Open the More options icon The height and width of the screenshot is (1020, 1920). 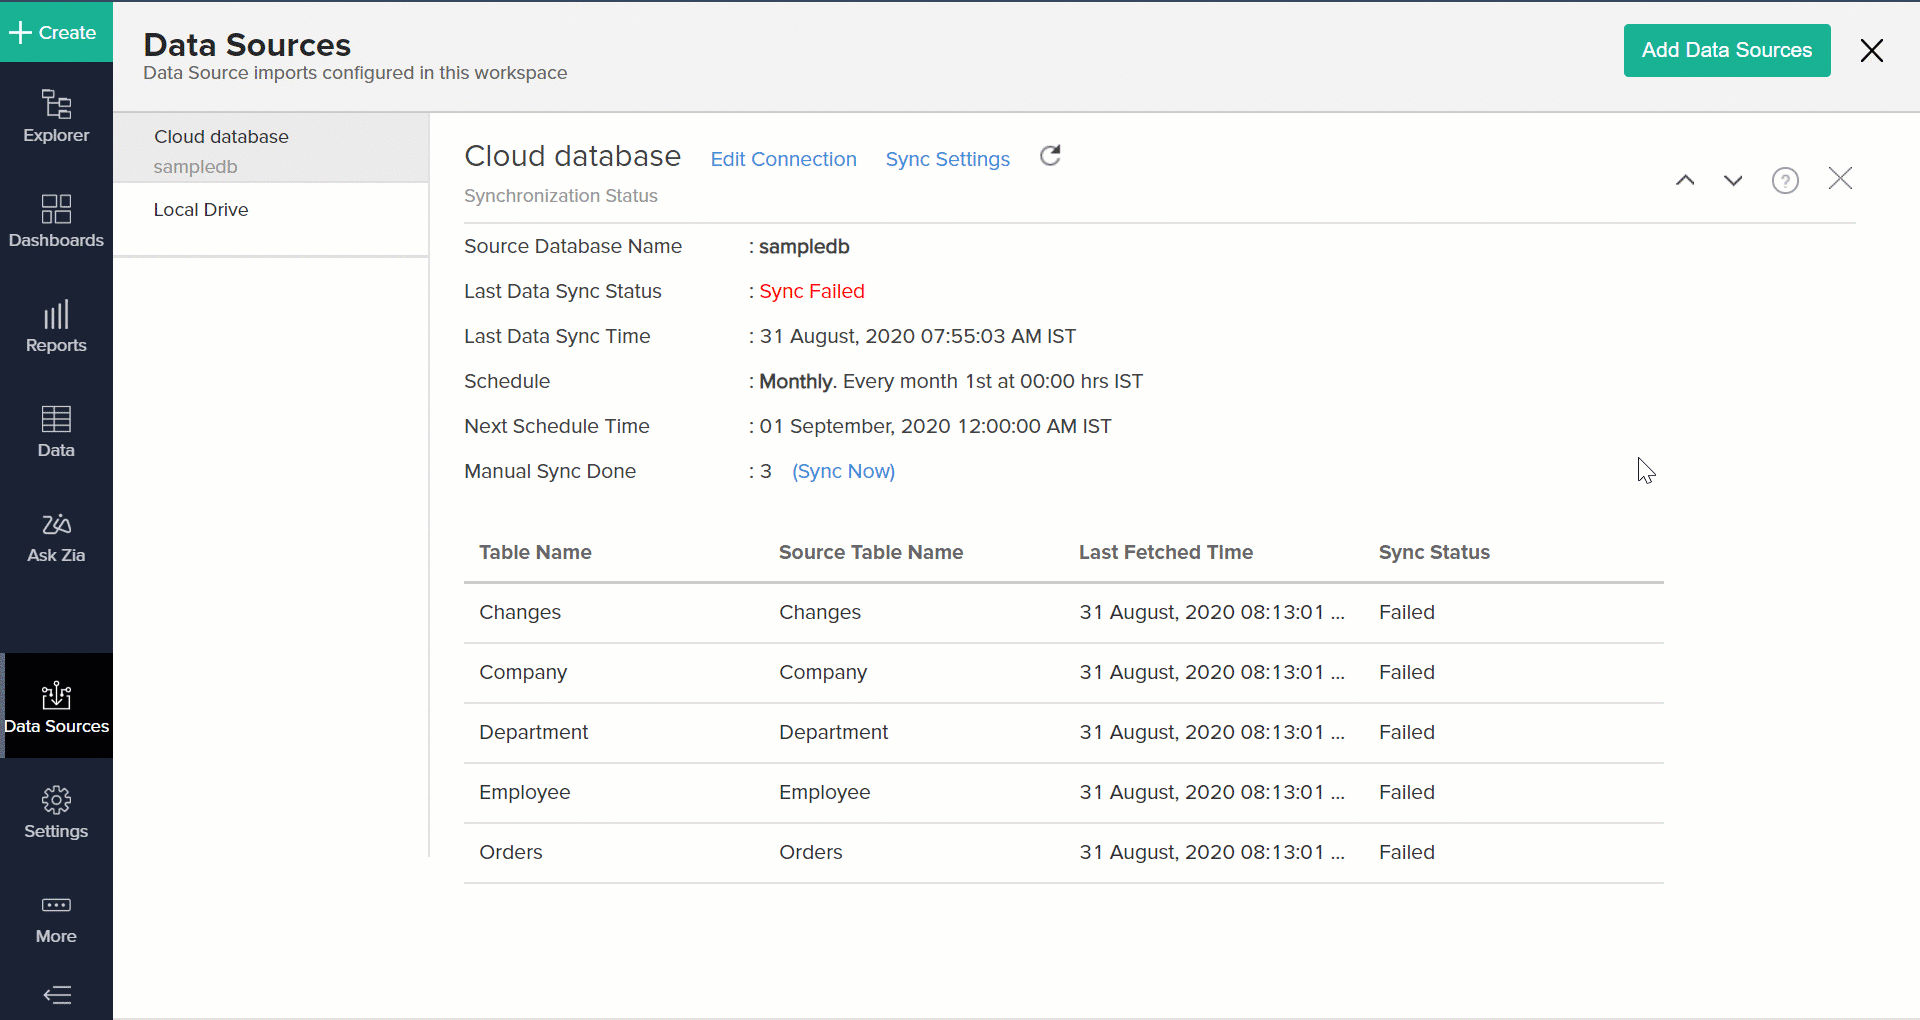click(55, 918)
